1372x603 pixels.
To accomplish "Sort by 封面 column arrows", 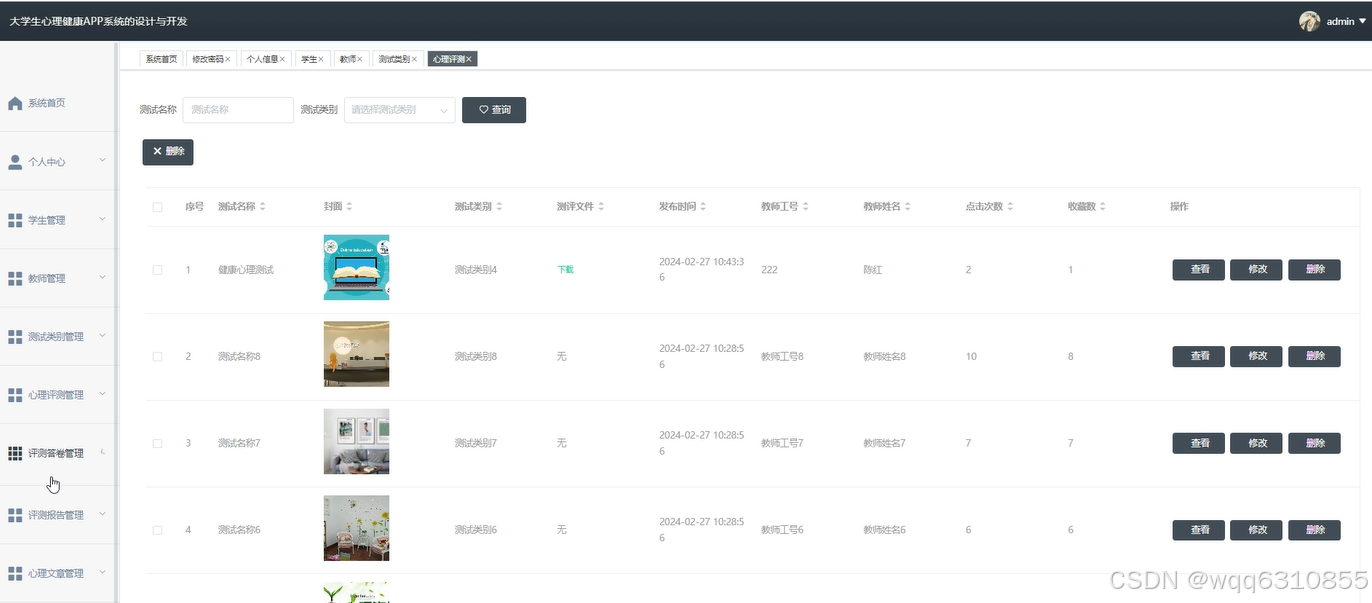I will click(x=349, y=207).
